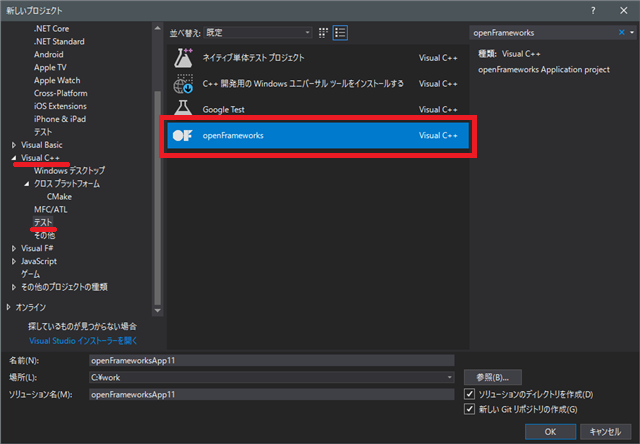
Task: Select the Google Test template row
Action: (x=318, y=109)
